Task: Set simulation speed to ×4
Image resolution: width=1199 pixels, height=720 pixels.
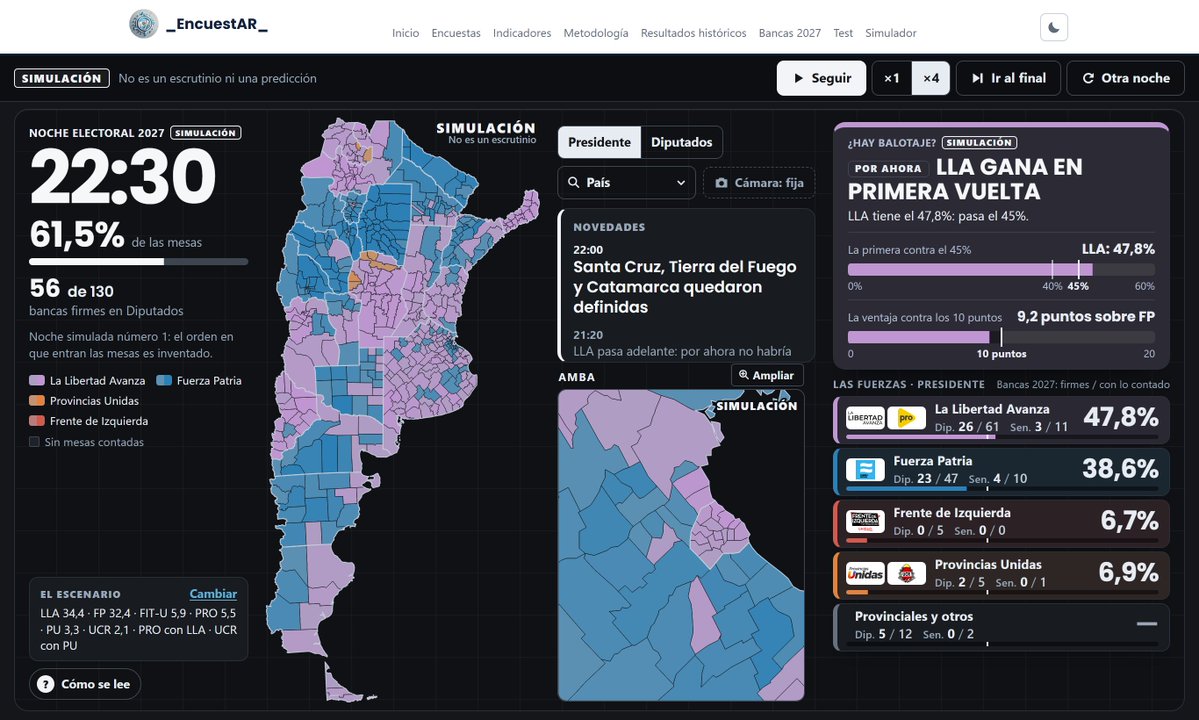Action: coord(931,78)
